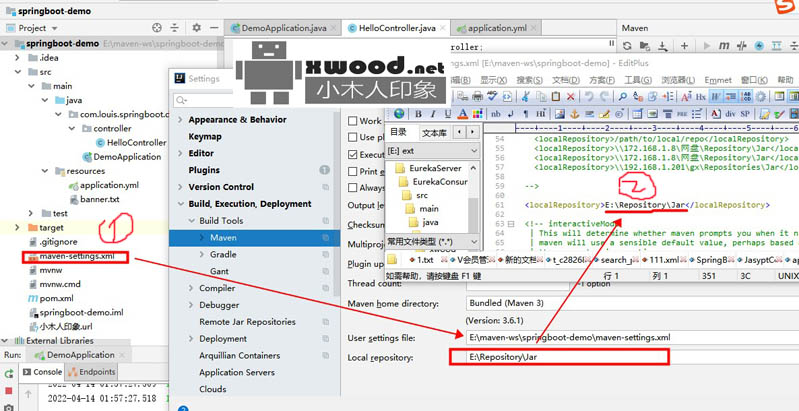Toggle the 'Work offline' checkbox
The height and width of the screenshot is (411, 799).
point(352,121)
